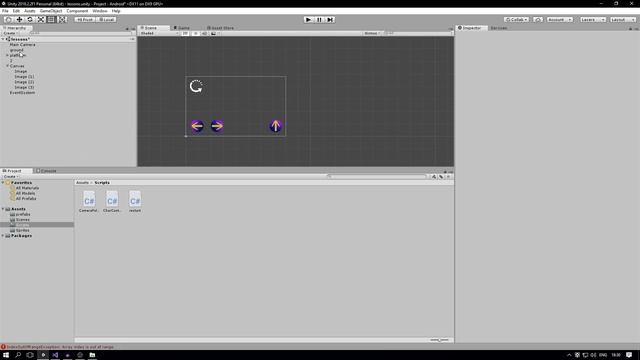Select the Hand tool in toolbar
Screen dimensions: 640x360
8,20
